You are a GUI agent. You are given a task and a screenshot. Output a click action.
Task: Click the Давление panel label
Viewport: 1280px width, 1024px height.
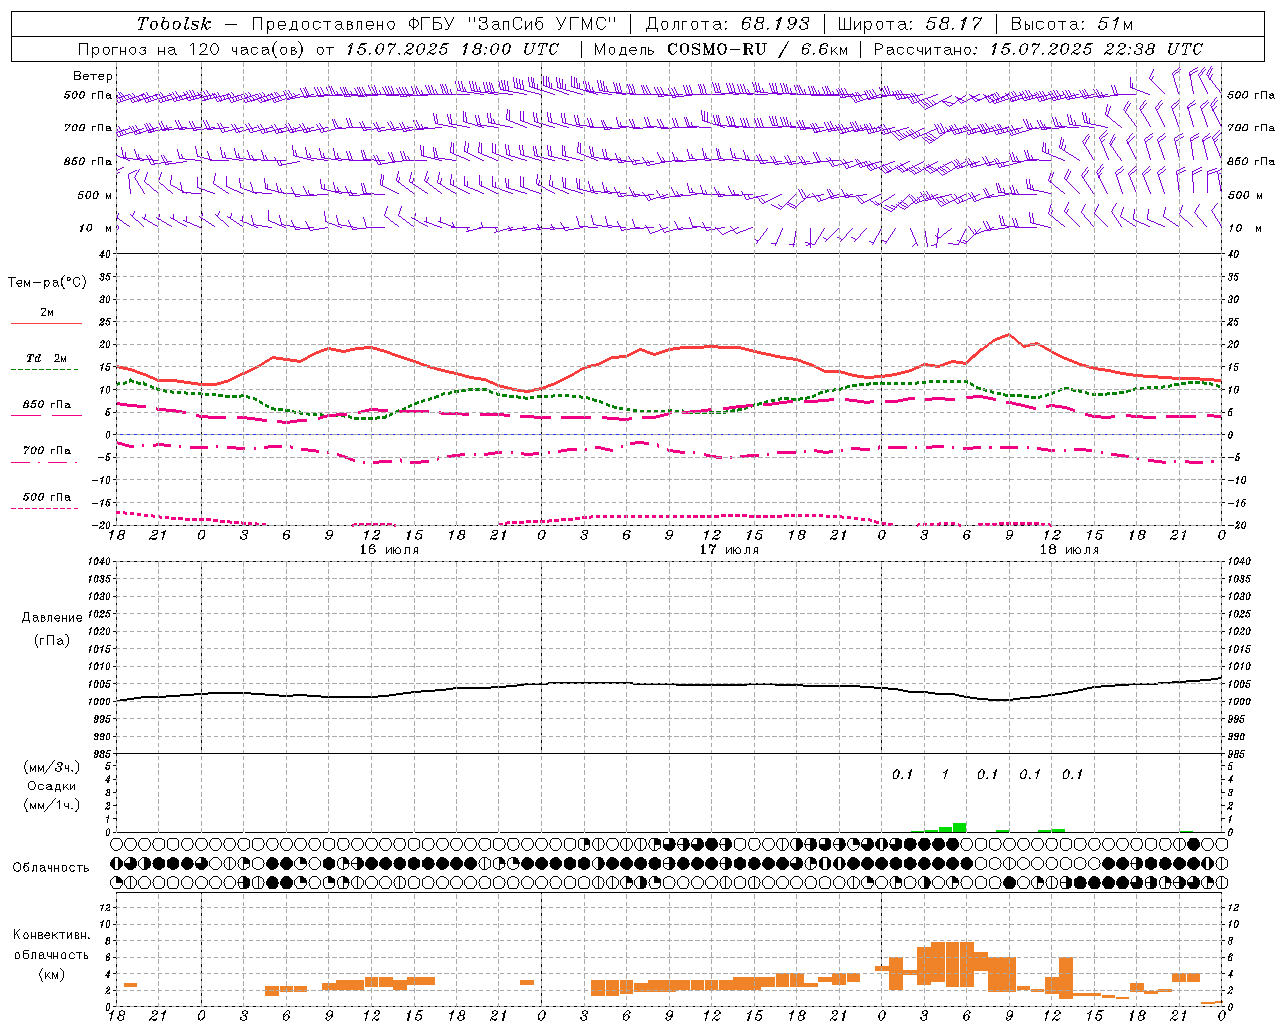click(52, 618)
